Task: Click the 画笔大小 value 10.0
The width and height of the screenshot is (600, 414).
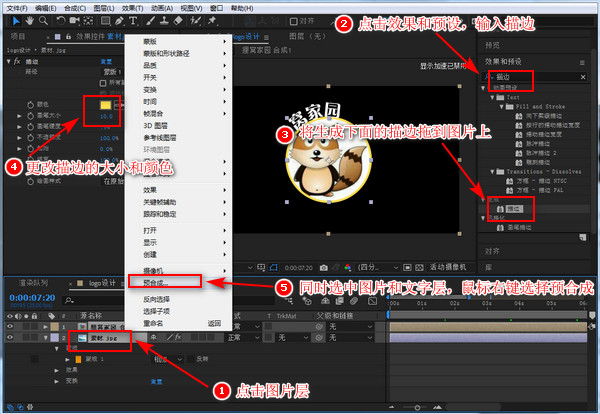Action: pyautogui.click(x=106, y=116)
